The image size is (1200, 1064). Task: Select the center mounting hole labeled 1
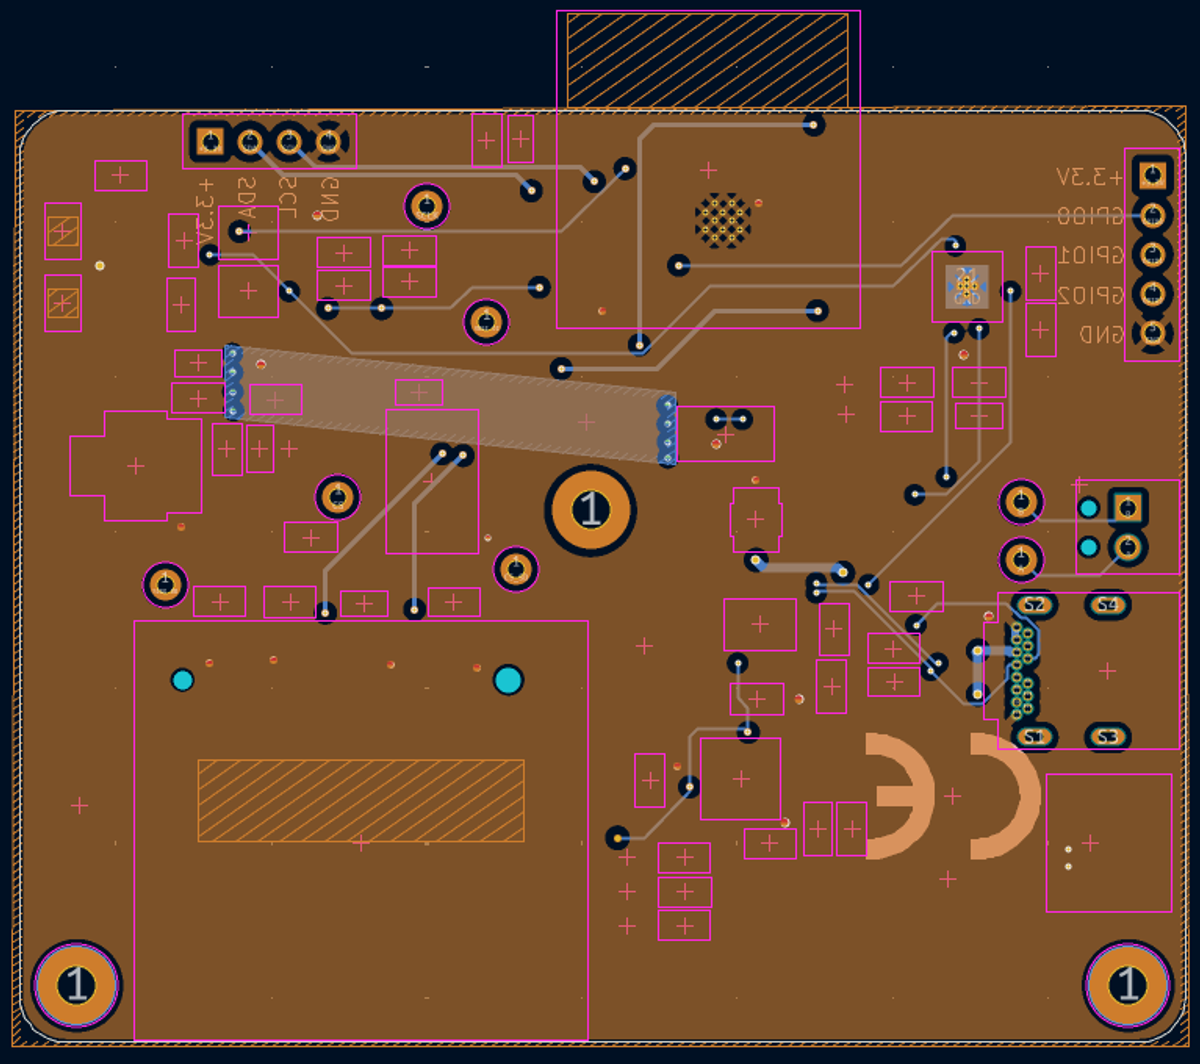(x=590, y=510)
